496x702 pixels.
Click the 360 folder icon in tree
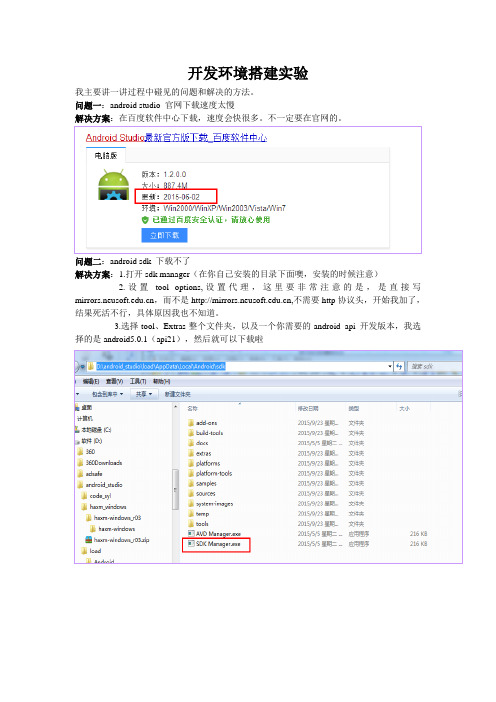pos(80,451)
